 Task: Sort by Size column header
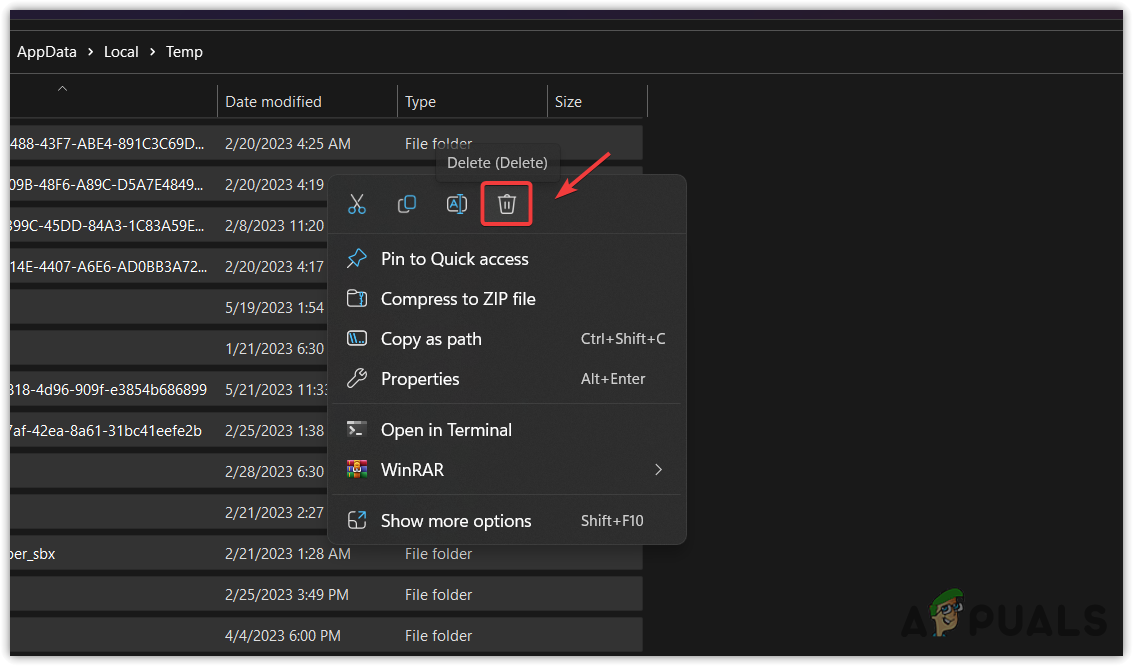tap(568, 102)
